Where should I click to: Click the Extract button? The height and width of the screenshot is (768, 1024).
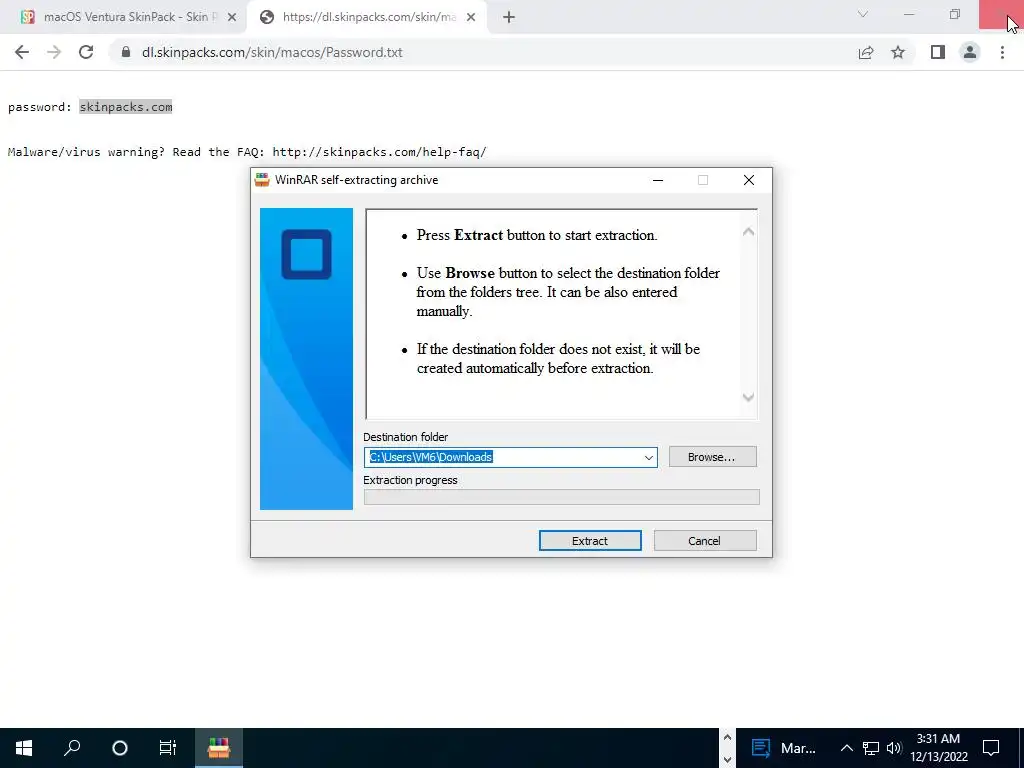[x=590, y=541]
